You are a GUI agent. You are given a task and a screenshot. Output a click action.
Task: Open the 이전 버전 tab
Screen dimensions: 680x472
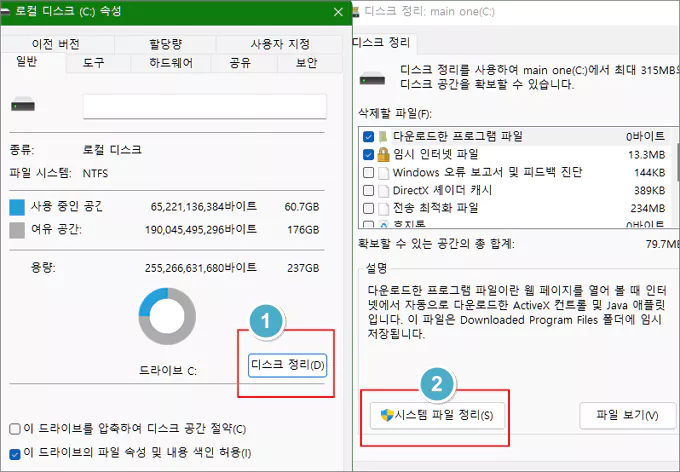point(56,44)
